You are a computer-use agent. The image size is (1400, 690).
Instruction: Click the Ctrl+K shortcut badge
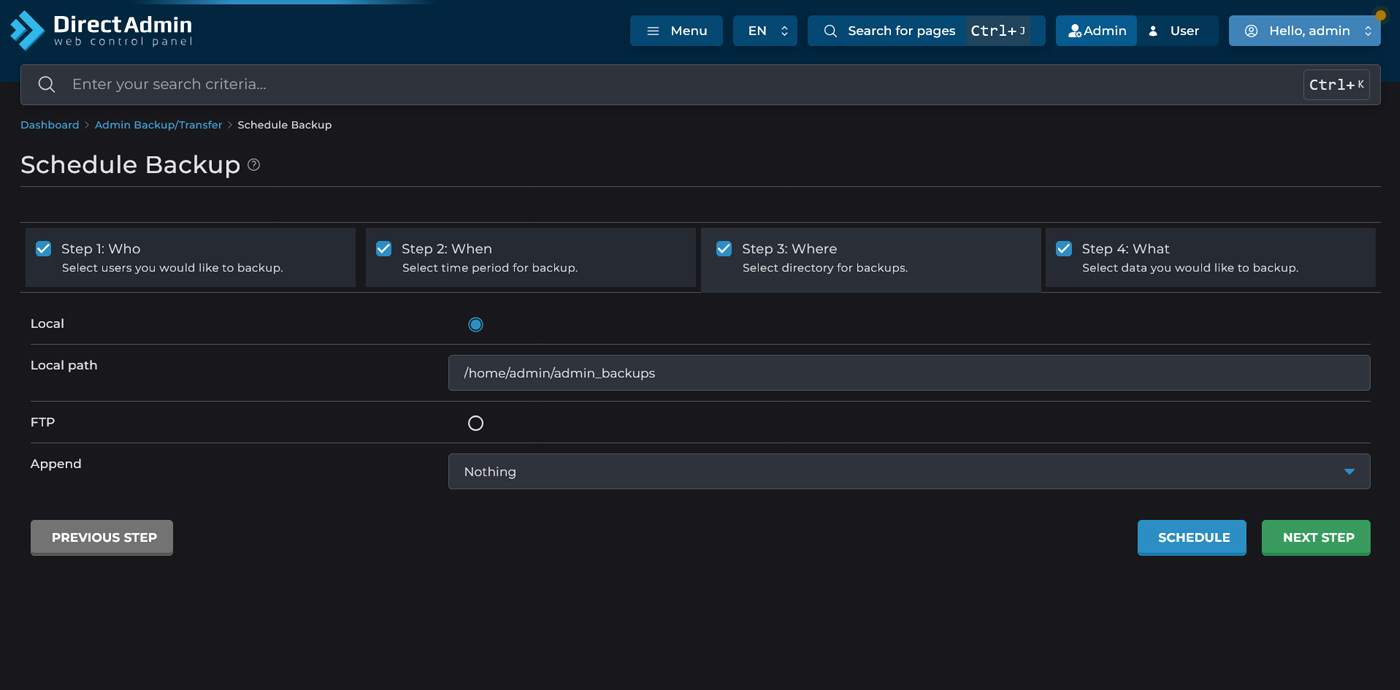pyautogui.click(x=1336, y=84)
